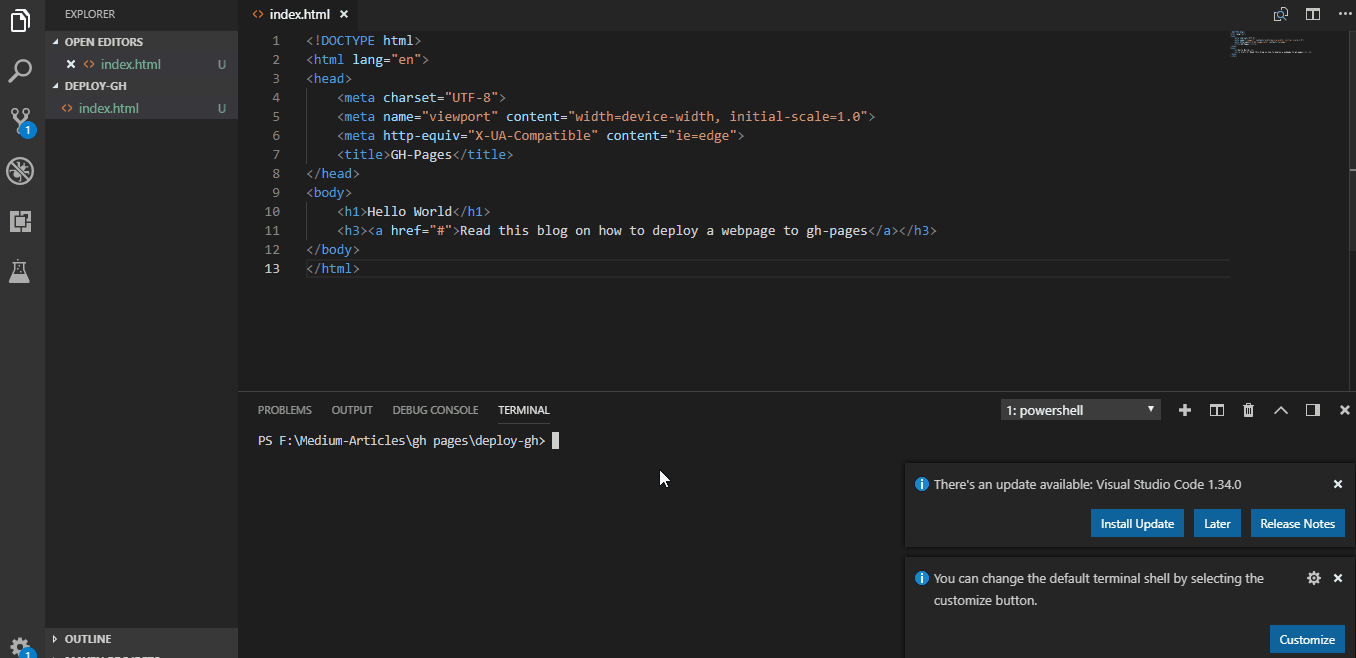The height and width of the screenshot is (658, 1356).
Task: Switch to the PROBLEMS tab
Action: pos(284,410)
